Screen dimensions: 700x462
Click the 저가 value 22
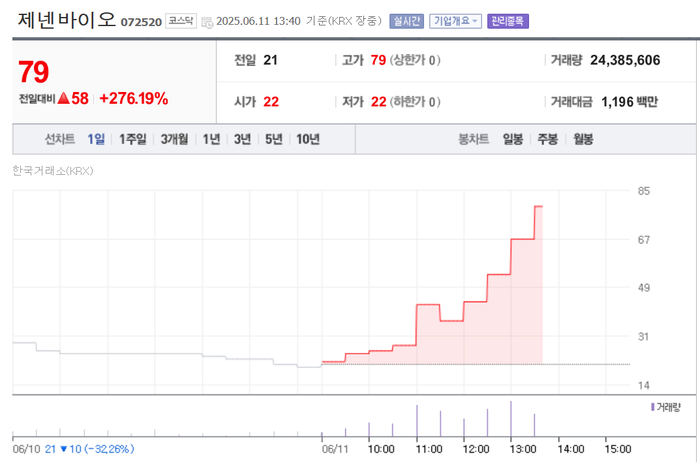click(x=379, y=102)
